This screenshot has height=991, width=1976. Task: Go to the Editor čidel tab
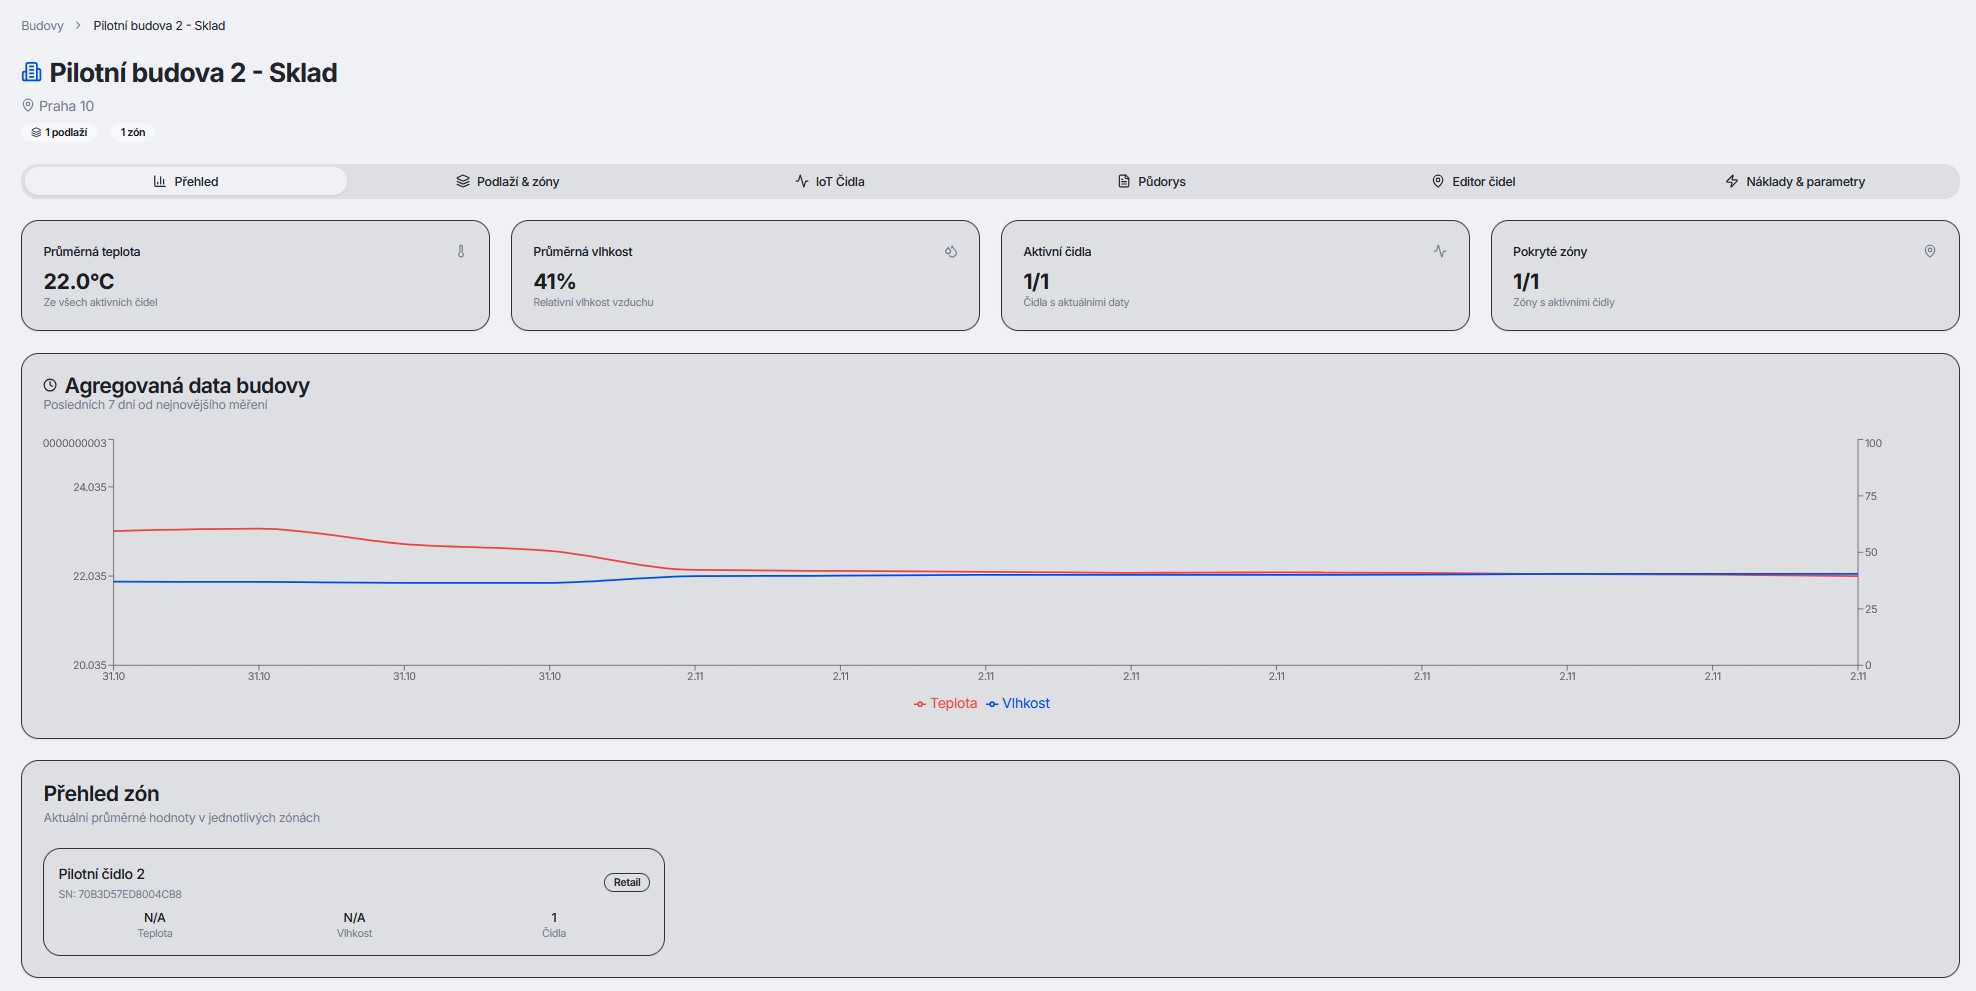[x=1473, y=181]
